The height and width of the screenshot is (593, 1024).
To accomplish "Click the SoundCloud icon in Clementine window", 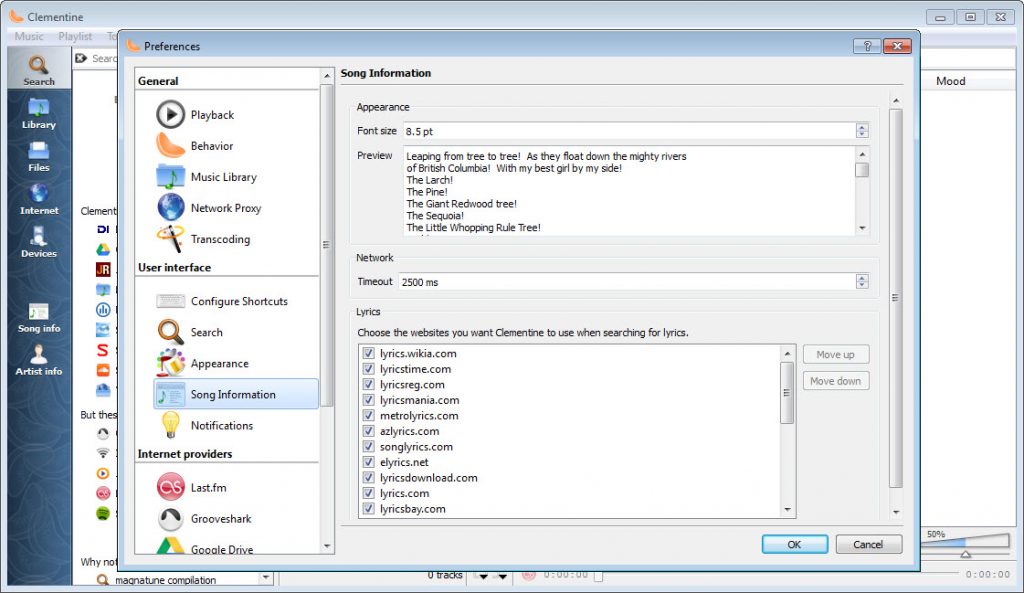I will (x=103, y=370).
